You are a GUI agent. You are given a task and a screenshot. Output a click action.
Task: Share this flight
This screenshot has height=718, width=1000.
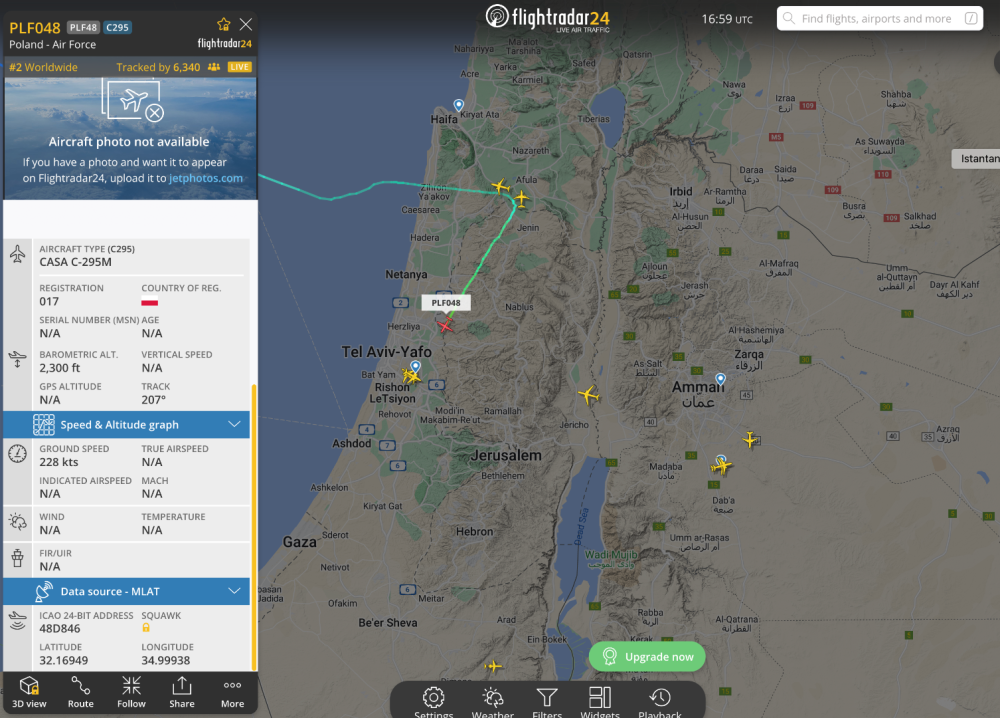click(182, 692)
